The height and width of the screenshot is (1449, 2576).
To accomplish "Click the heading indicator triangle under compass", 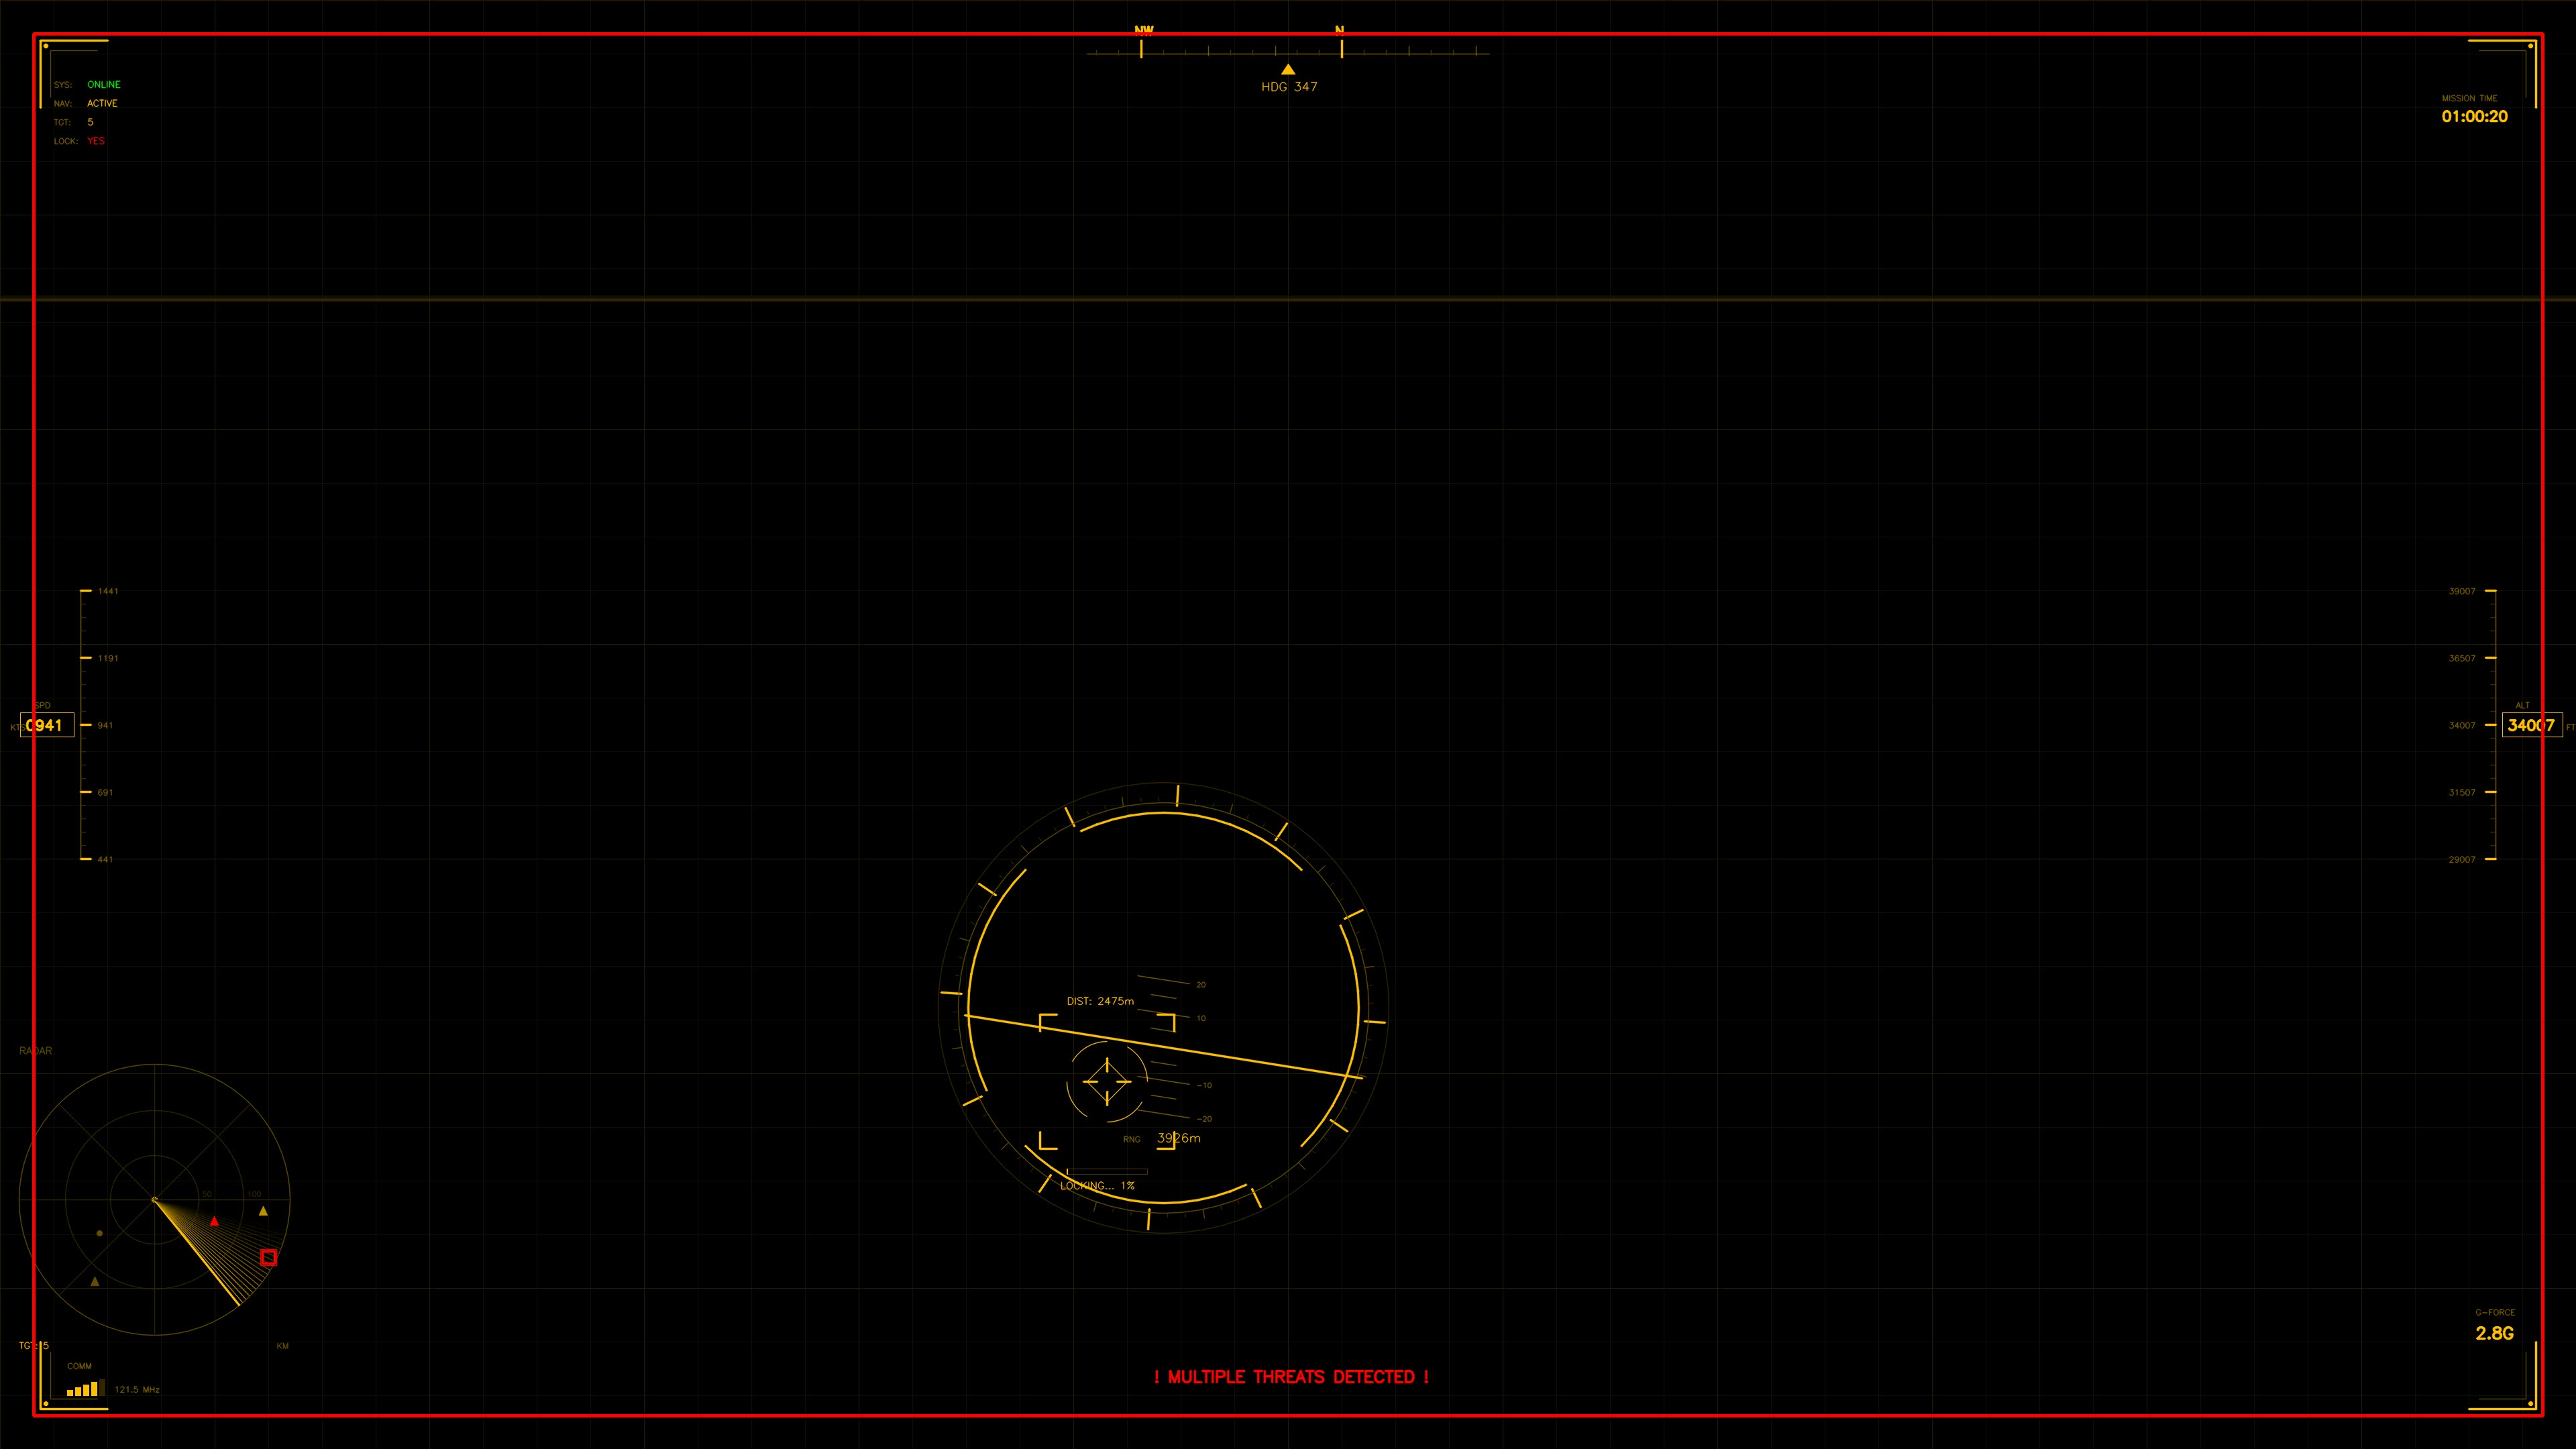I will (1288, 69).
